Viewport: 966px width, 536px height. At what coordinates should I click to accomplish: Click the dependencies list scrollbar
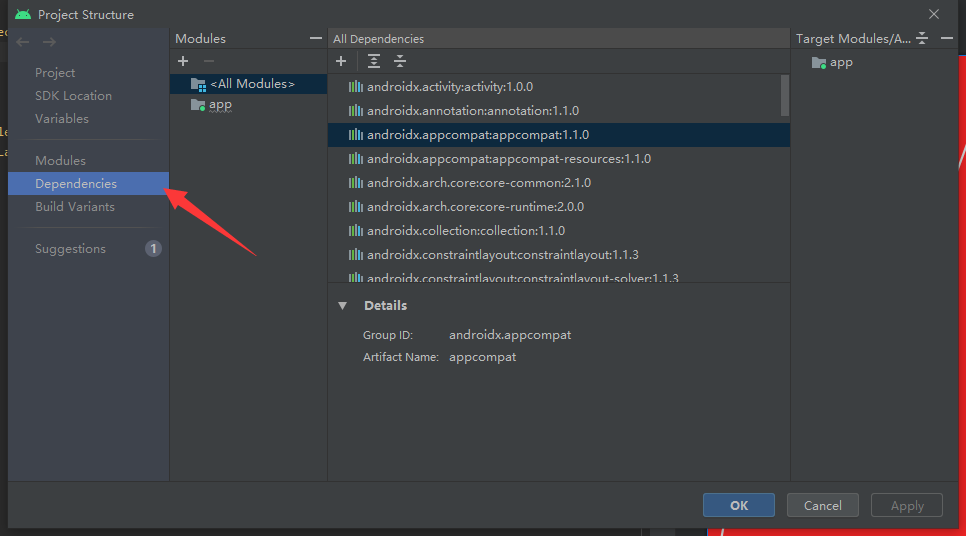(785, 95)
